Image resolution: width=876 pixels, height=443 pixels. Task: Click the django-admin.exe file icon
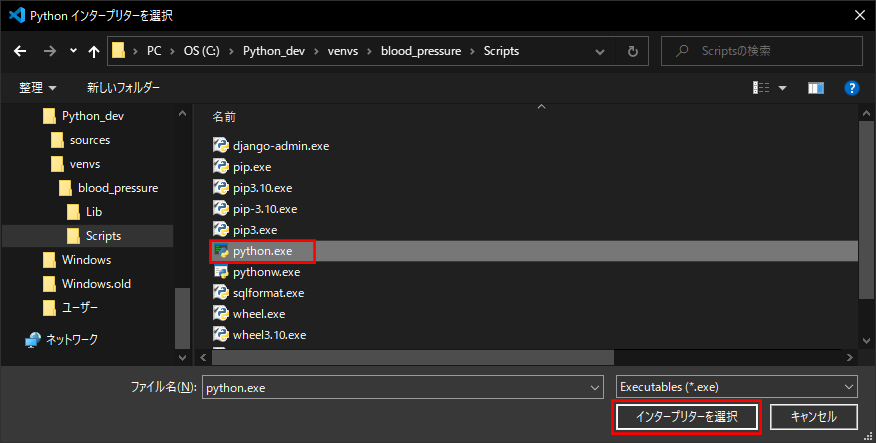tap(221, 146)
